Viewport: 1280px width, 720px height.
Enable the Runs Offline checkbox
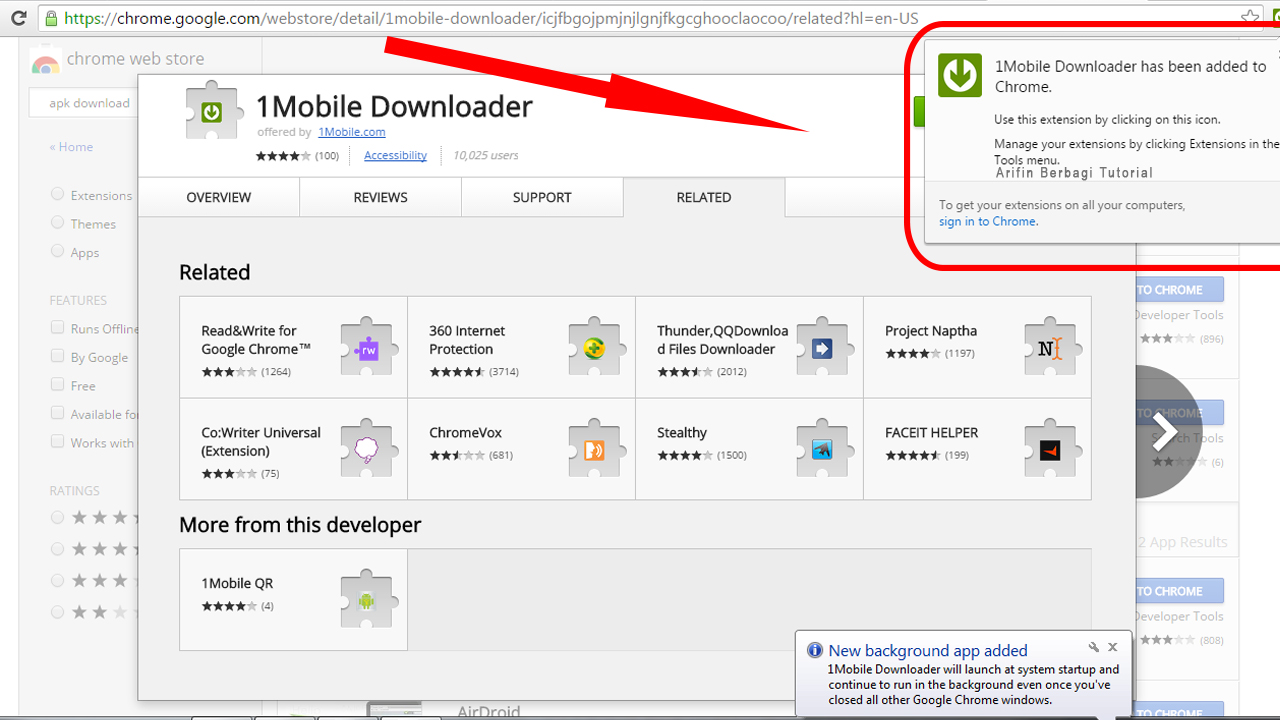(57, 328)
